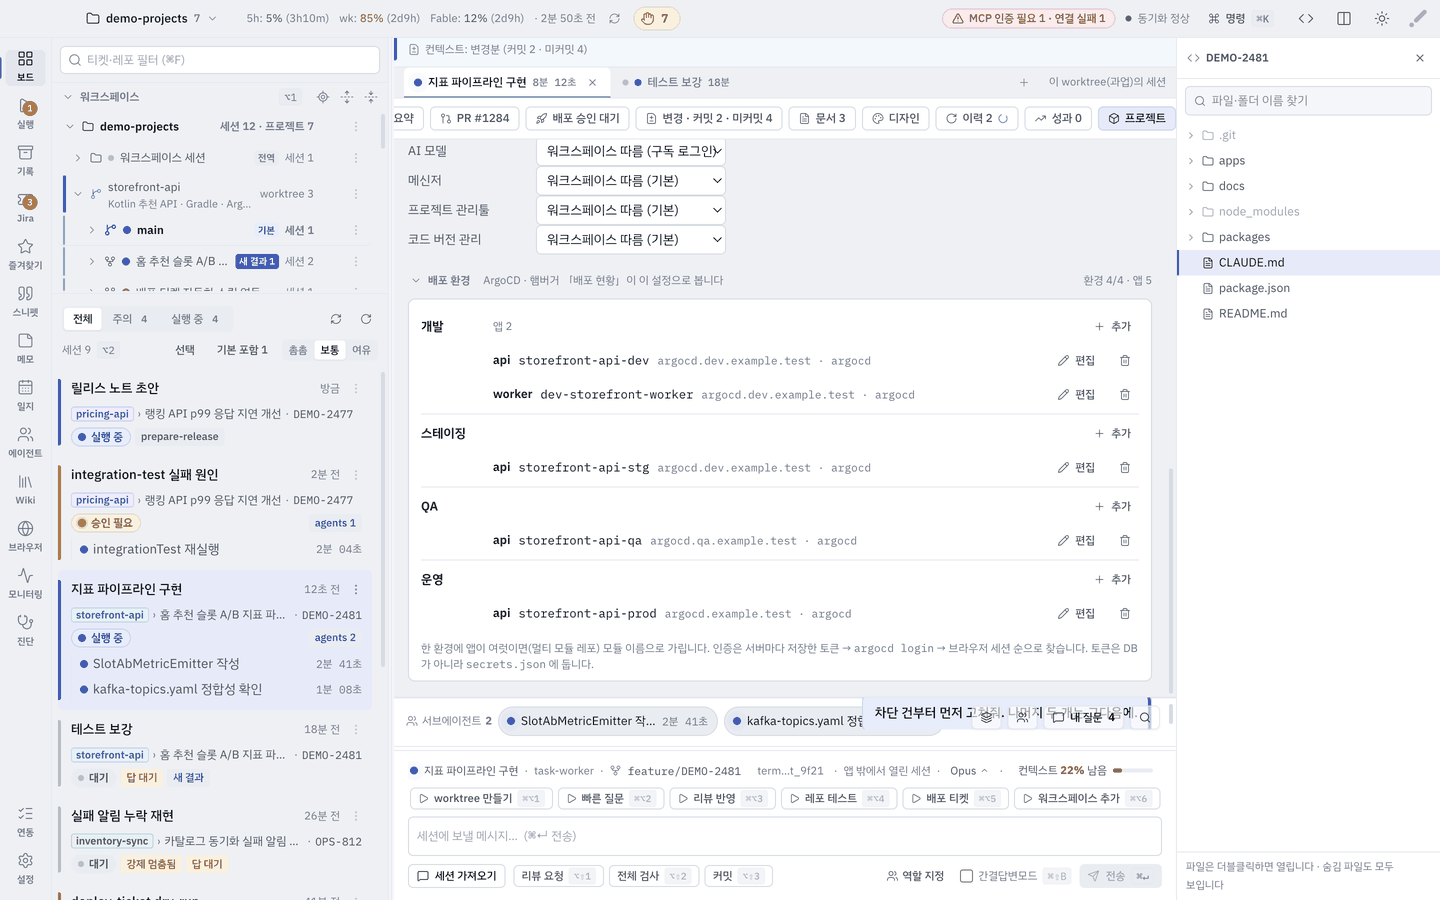Show the 주의 4 filter tab
The image size is (1440, 900).
(130, 319)
